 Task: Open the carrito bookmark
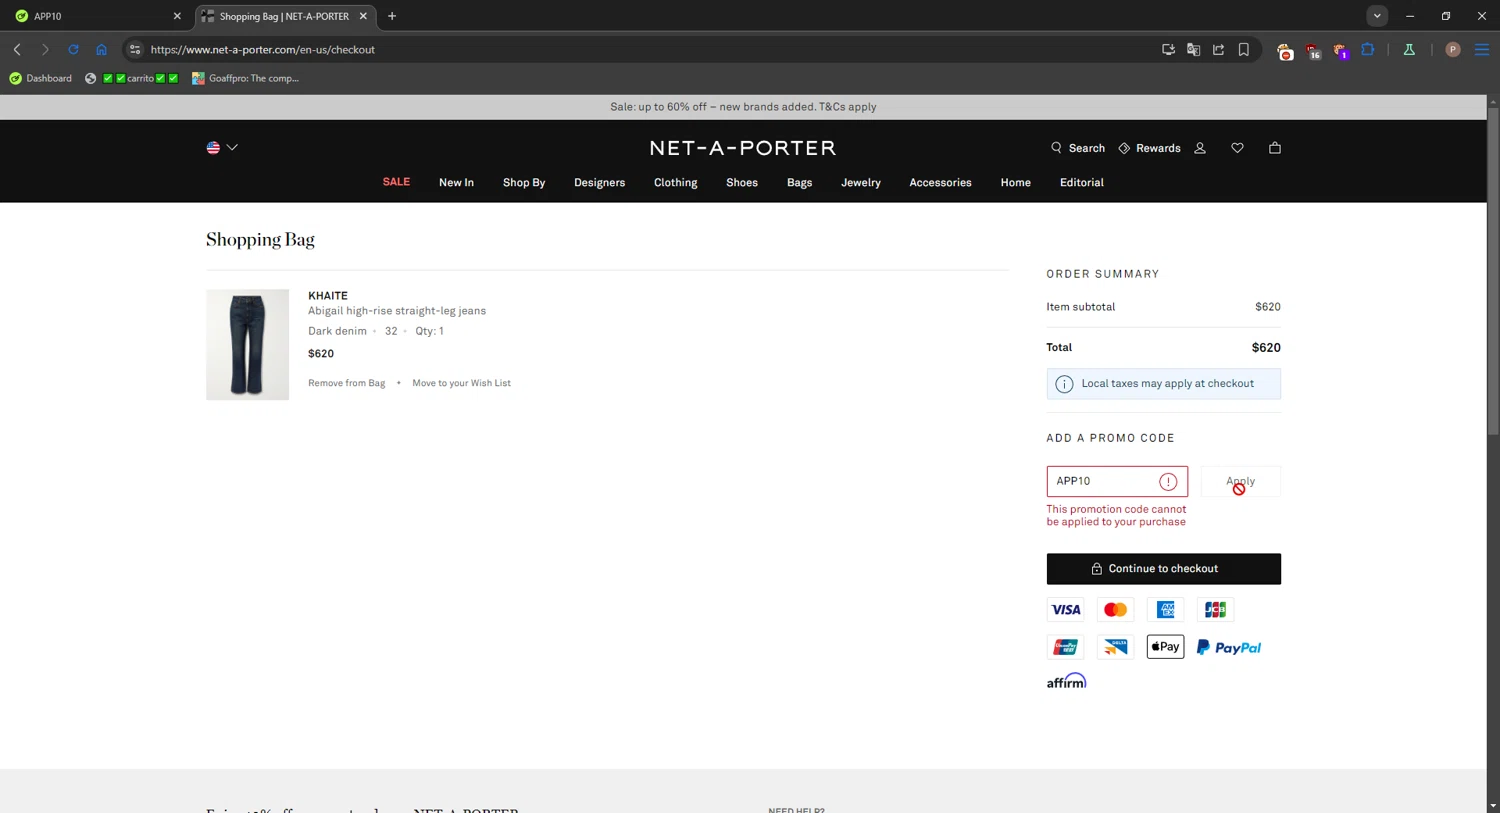click(x=131, y=78)
